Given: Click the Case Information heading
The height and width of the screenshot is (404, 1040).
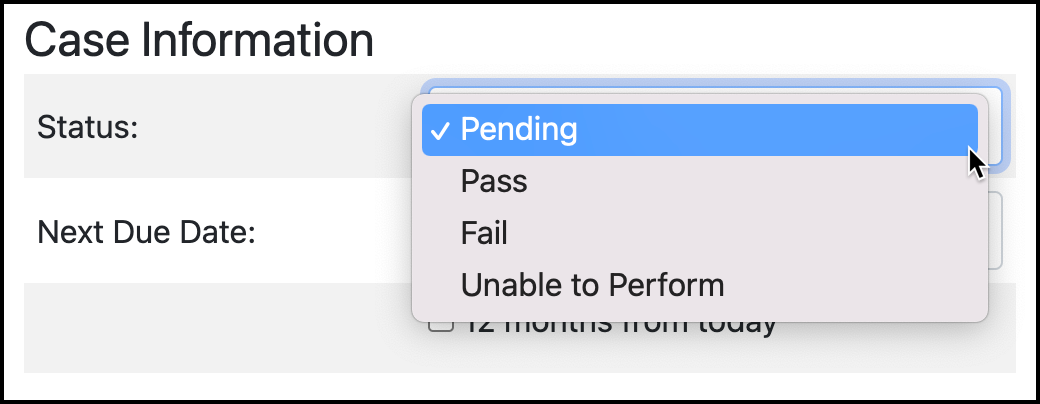Looking at the screenshot, I should (x=198, y=40).
